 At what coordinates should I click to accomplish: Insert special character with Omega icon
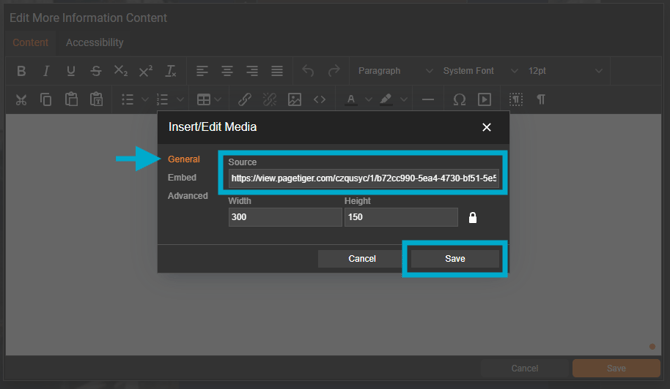(x=459, y=100)
